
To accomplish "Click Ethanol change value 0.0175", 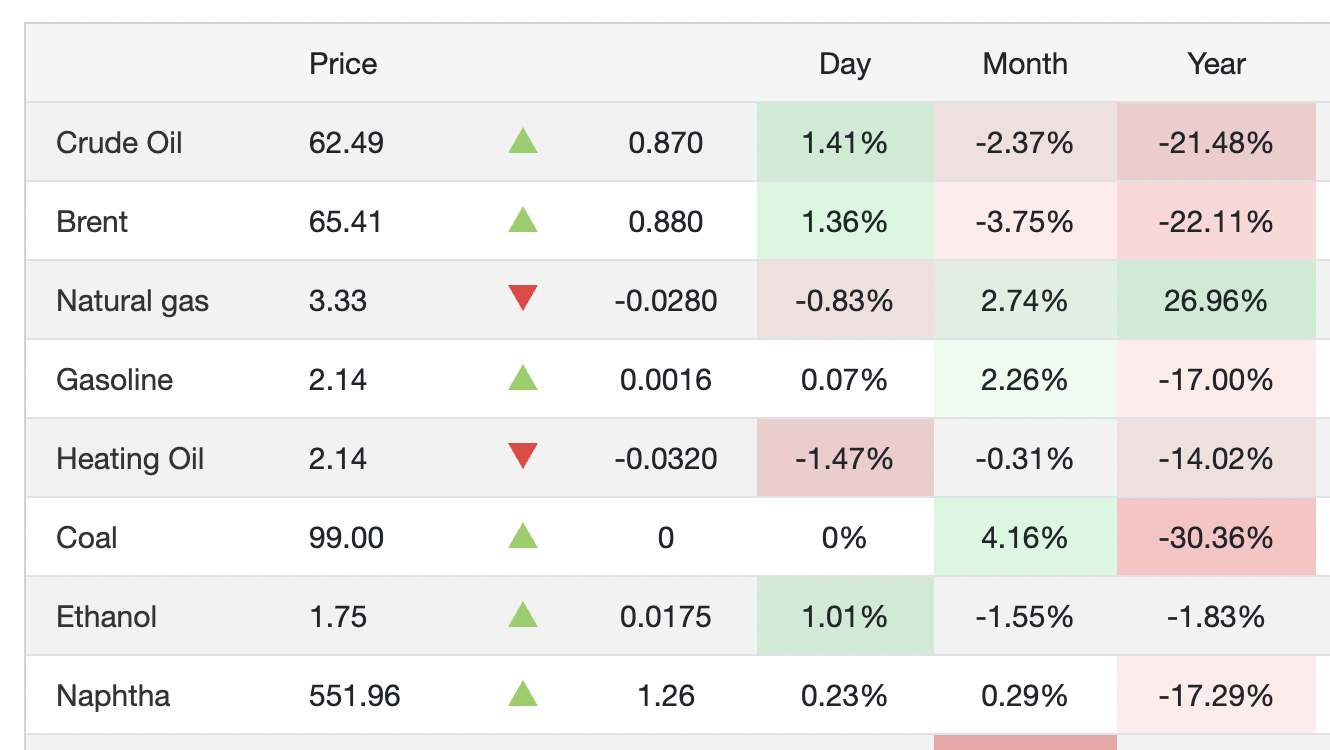I will [666, 617].
